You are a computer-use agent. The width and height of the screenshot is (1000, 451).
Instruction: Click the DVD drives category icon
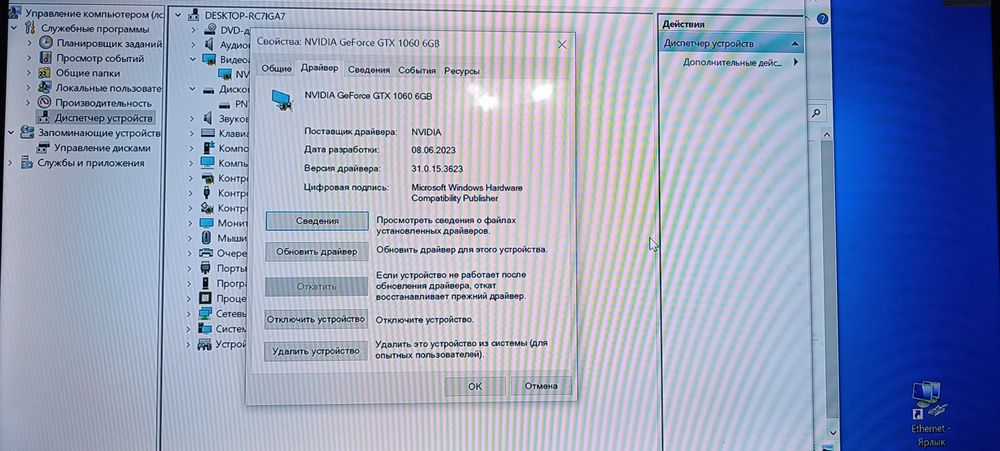(210, 30)
